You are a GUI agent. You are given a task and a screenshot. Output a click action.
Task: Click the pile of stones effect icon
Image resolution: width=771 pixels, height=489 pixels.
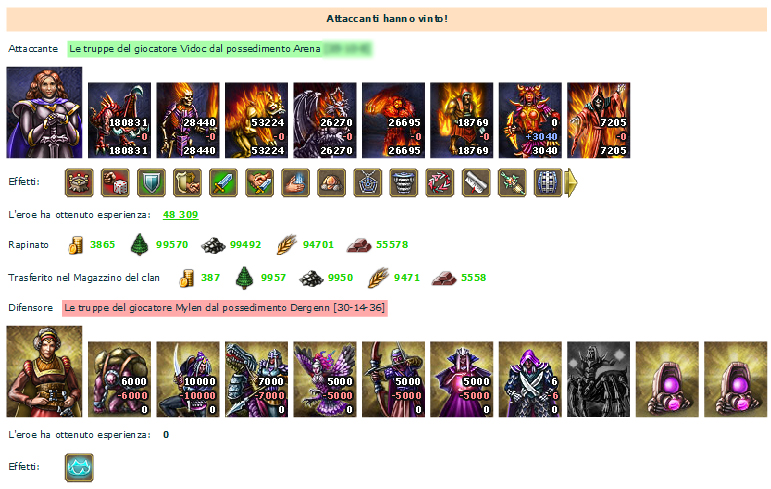click(331, 183)
